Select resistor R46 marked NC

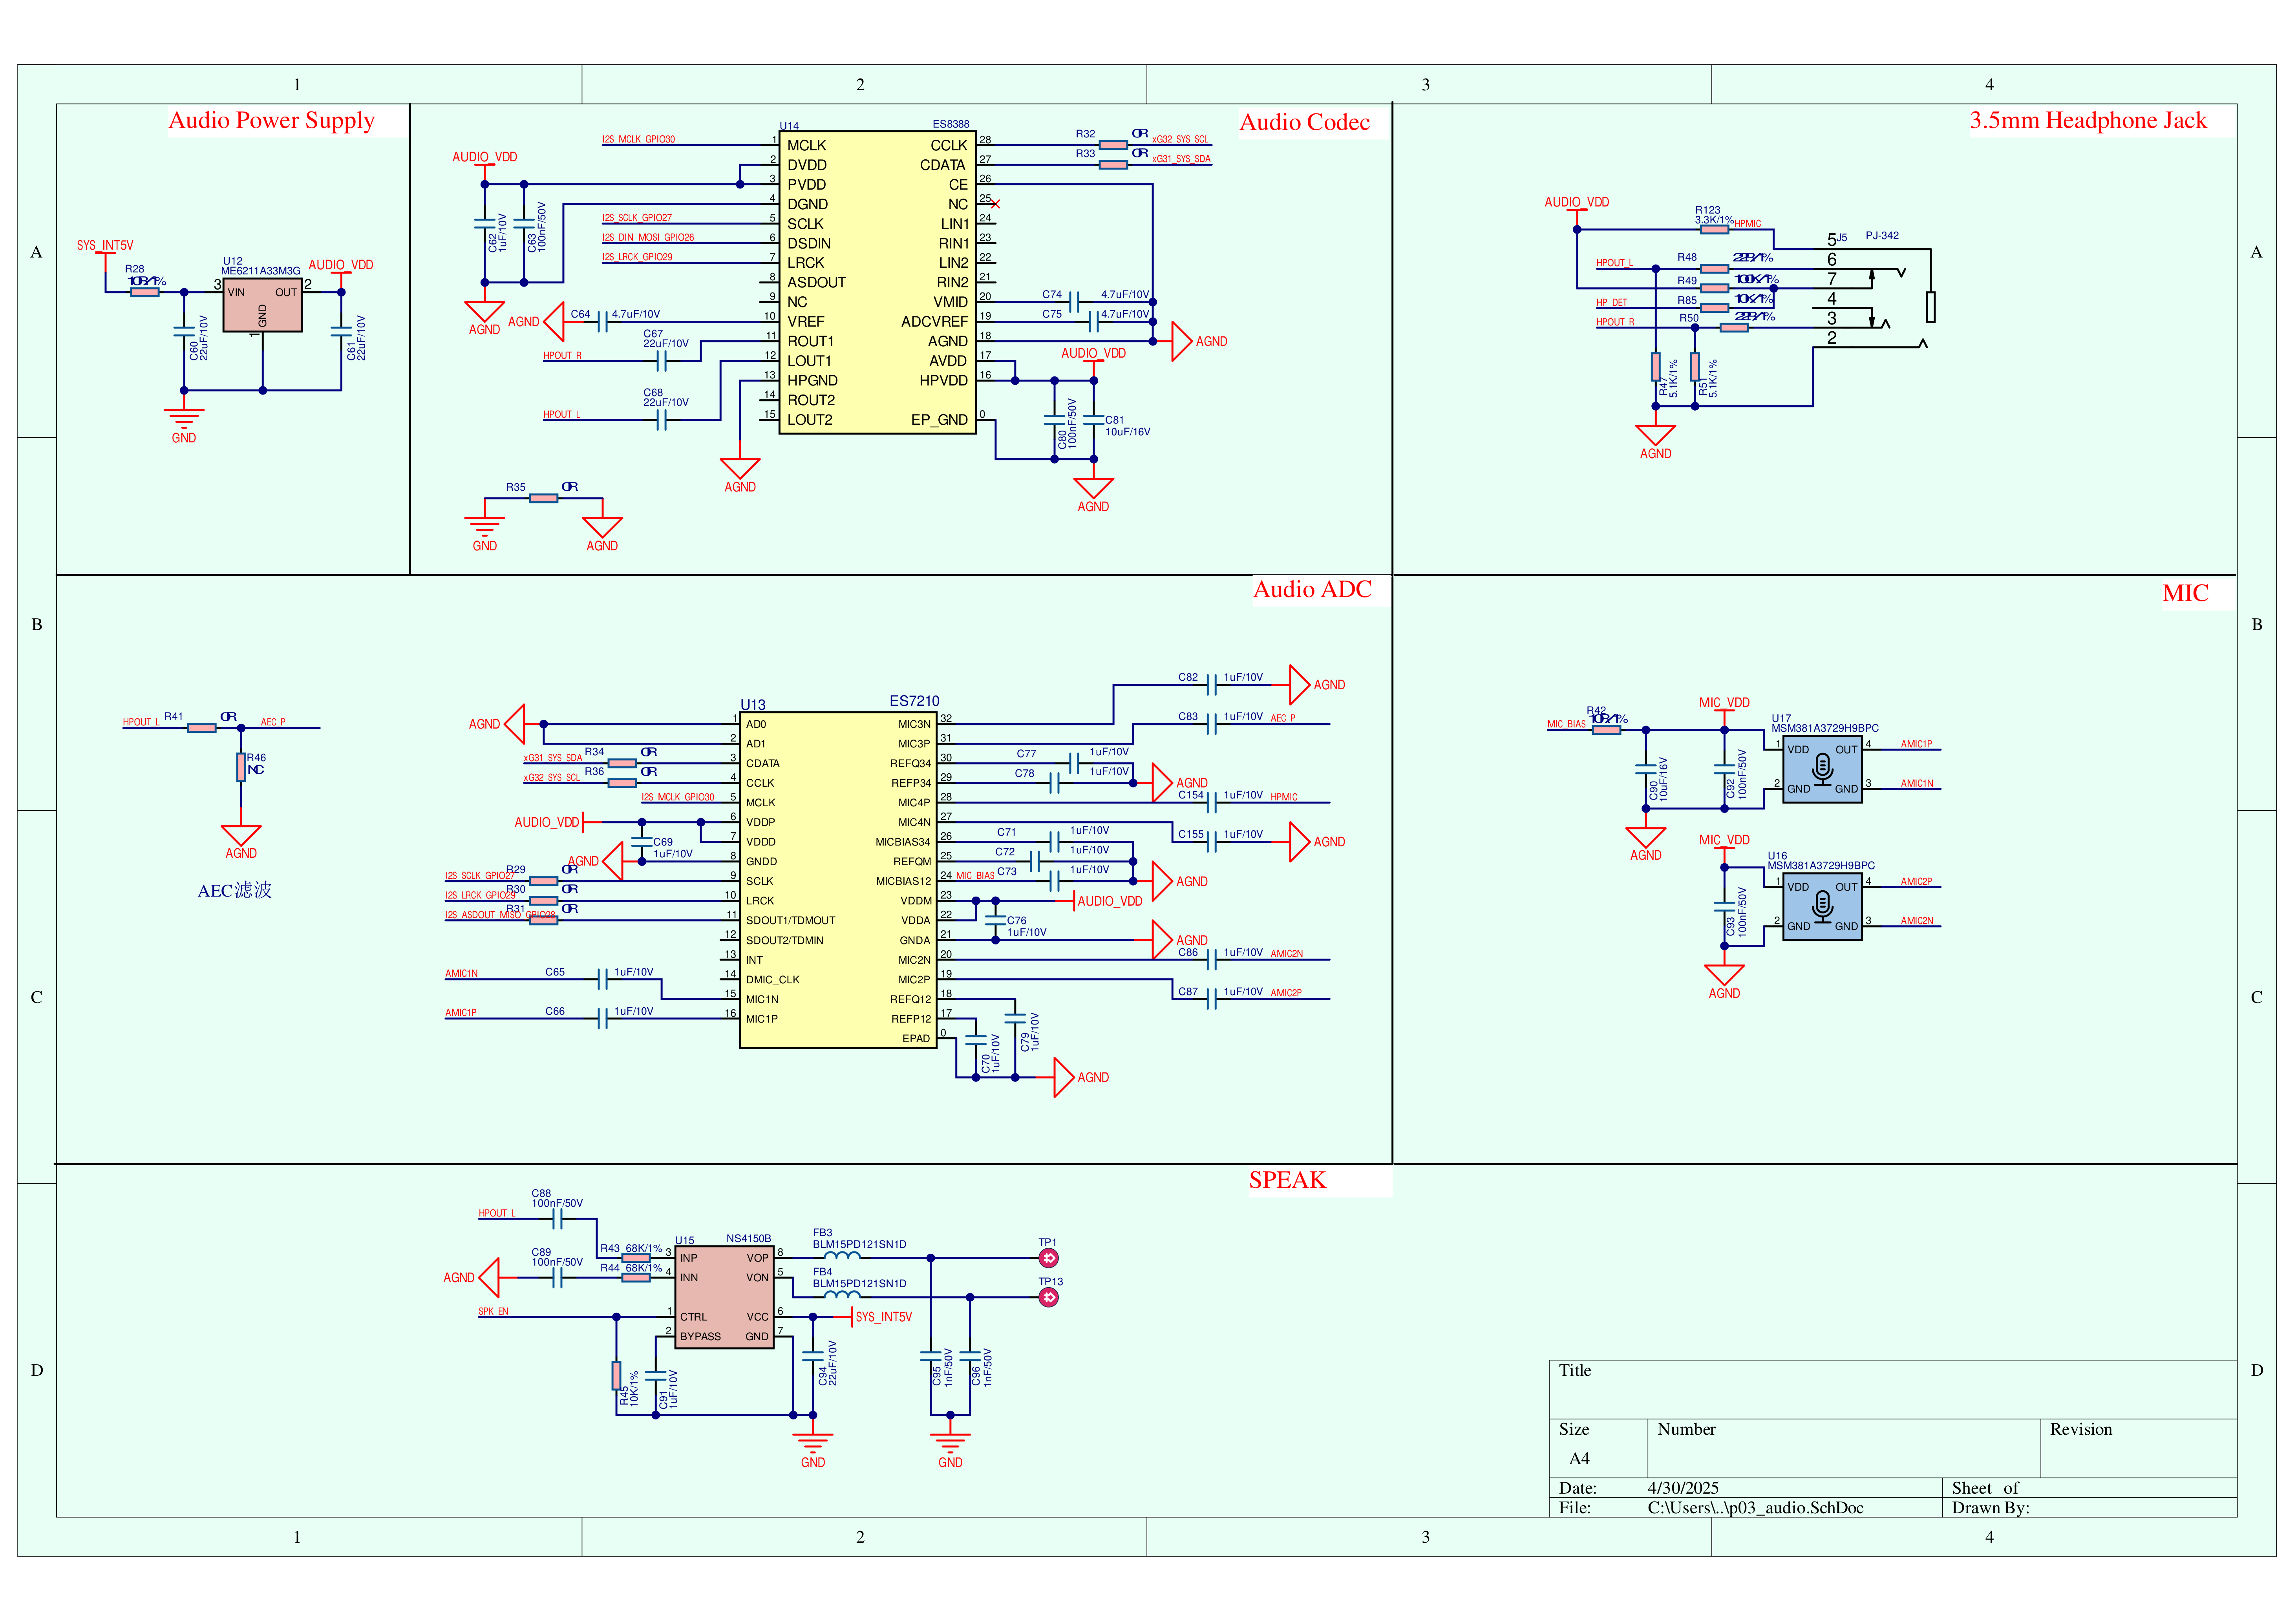241,767
